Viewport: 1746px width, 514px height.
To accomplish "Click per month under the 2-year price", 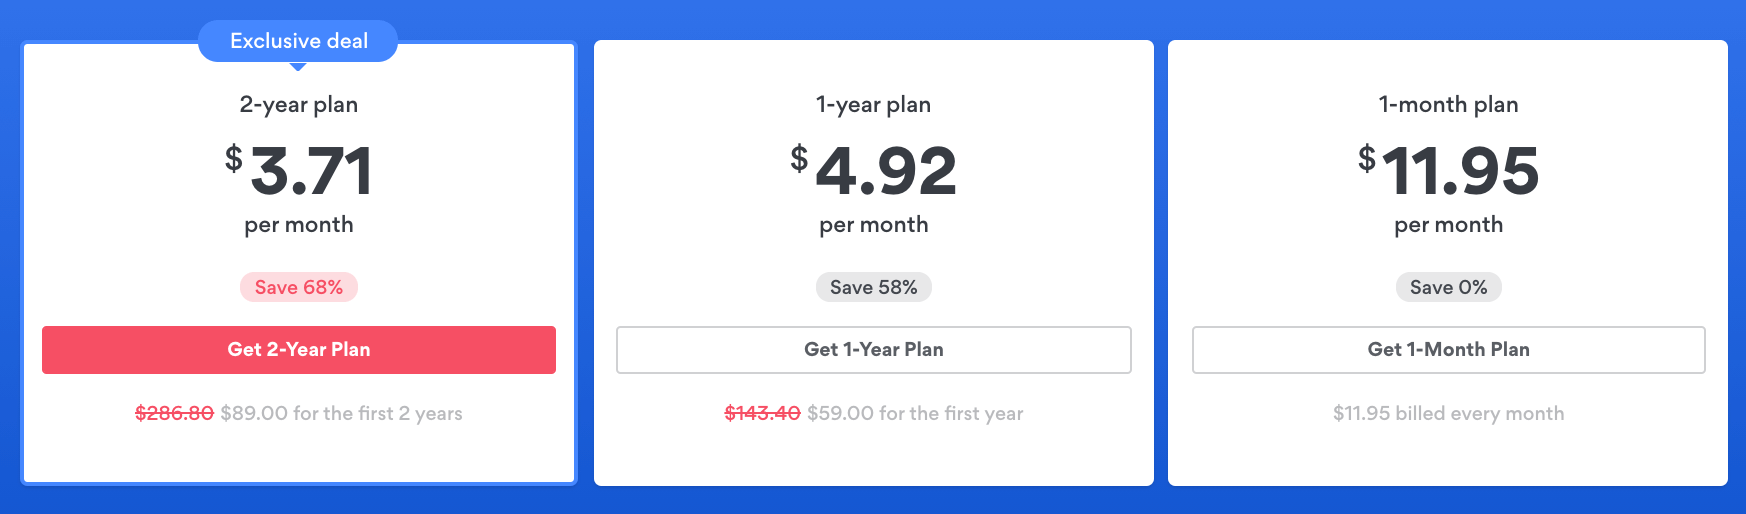I will coord(298,225).
